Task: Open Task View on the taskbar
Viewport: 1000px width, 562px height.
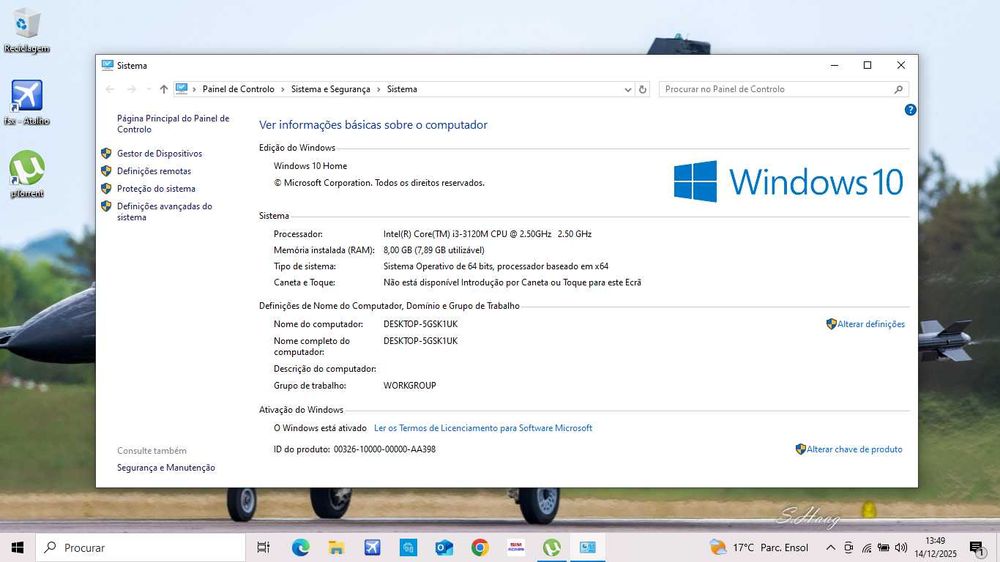Action: [x=263, y=547]
